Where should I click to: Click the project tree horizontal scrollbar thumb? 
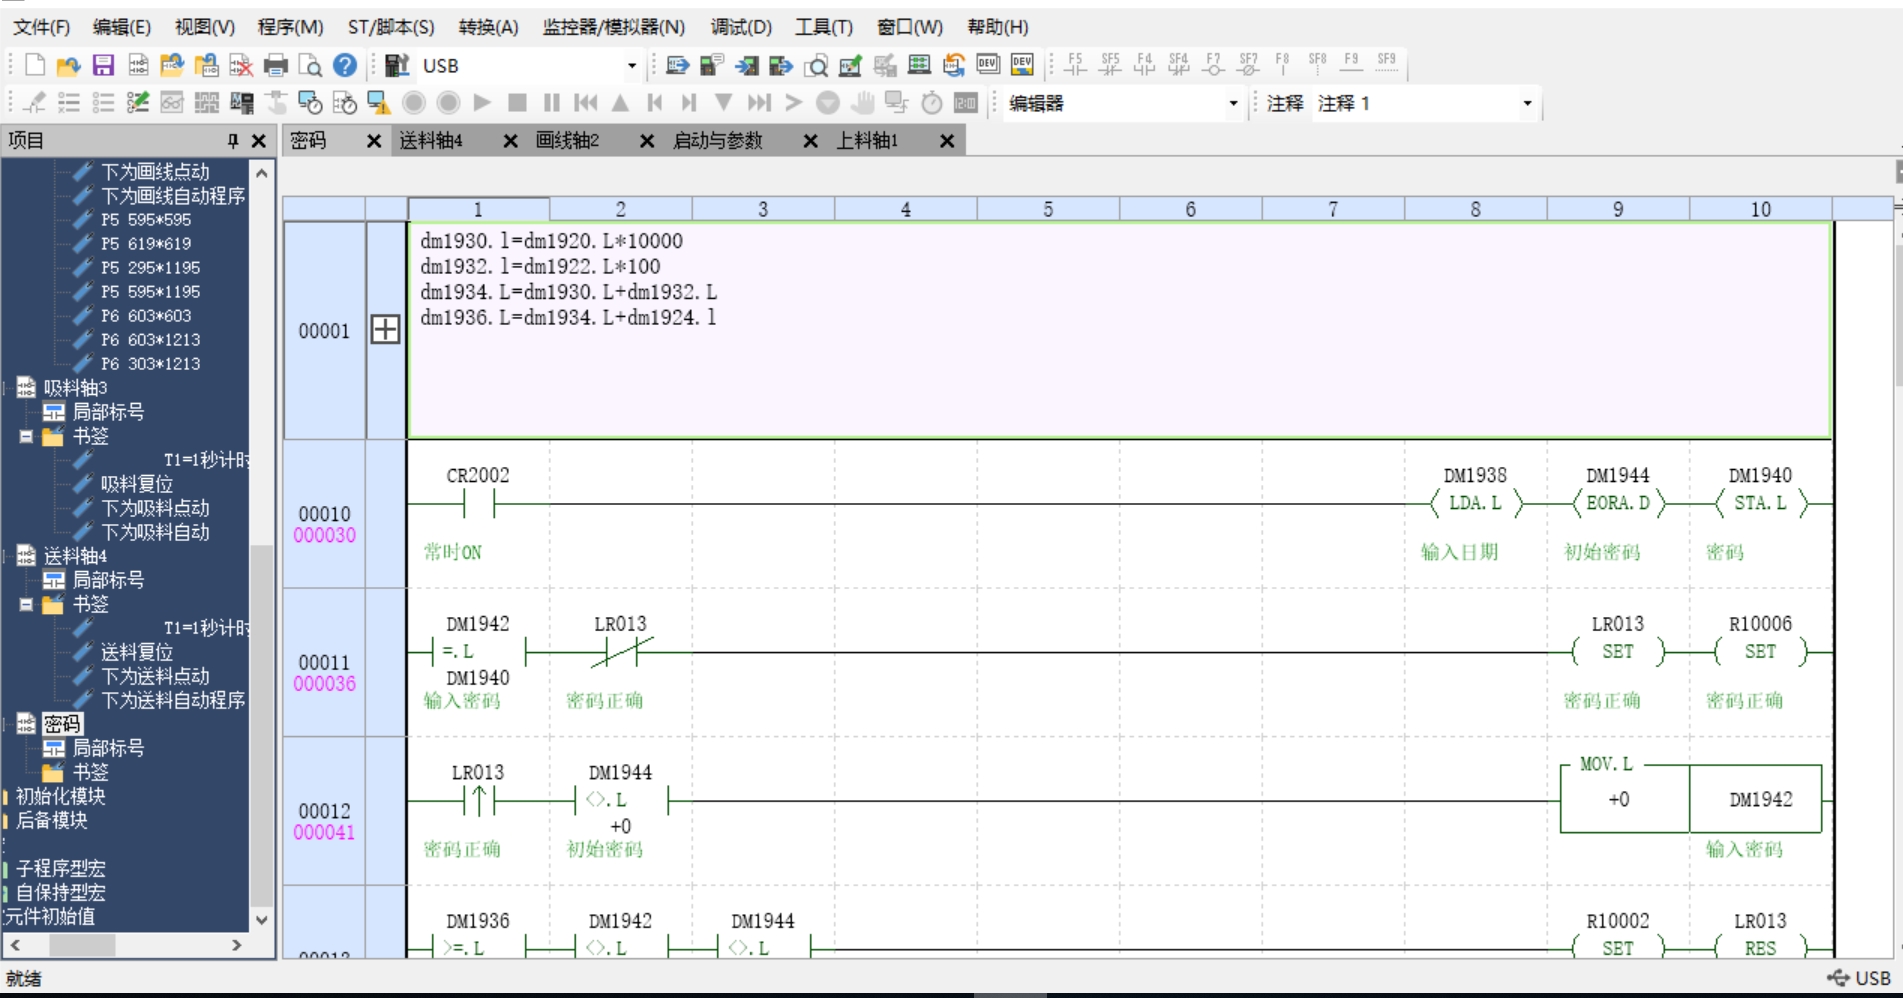click(x=82, y=945)
